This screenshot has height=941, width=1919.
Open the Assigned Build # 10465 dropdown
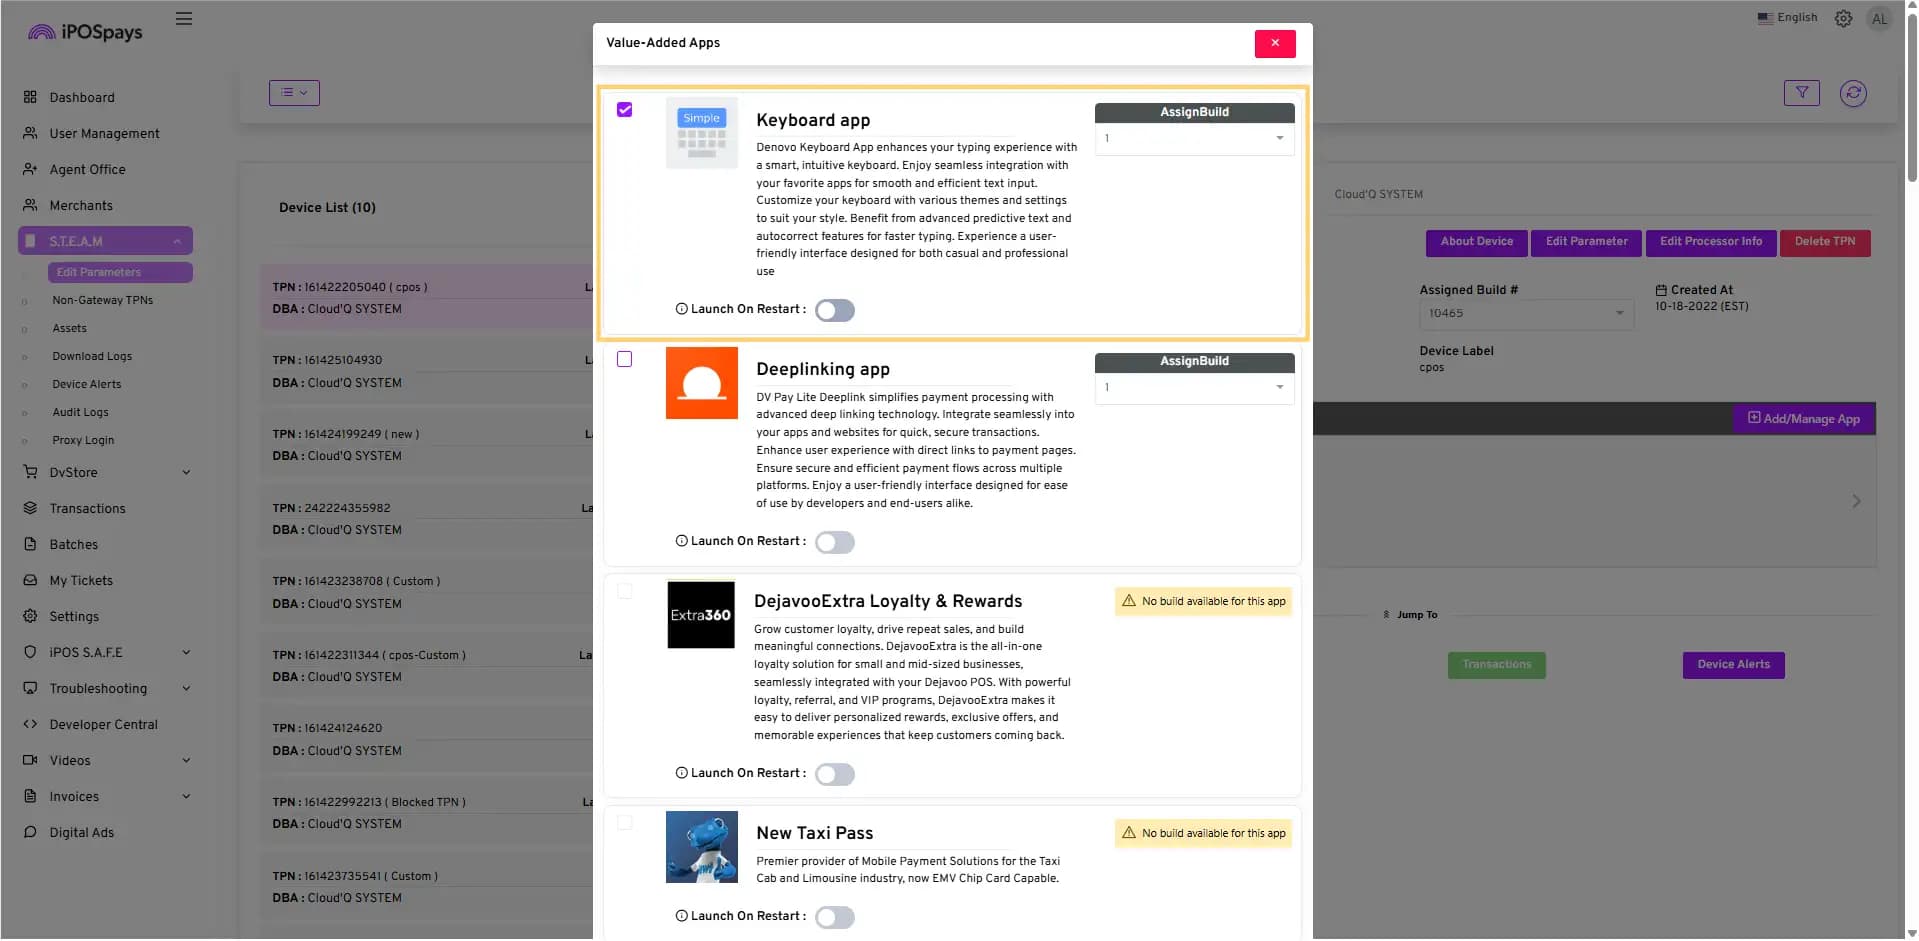1526,313
